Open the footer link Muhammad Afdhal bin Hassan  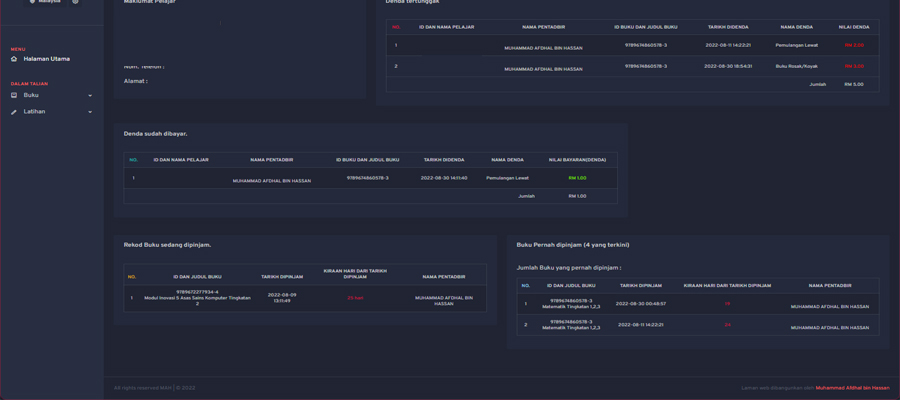point(852,388)
